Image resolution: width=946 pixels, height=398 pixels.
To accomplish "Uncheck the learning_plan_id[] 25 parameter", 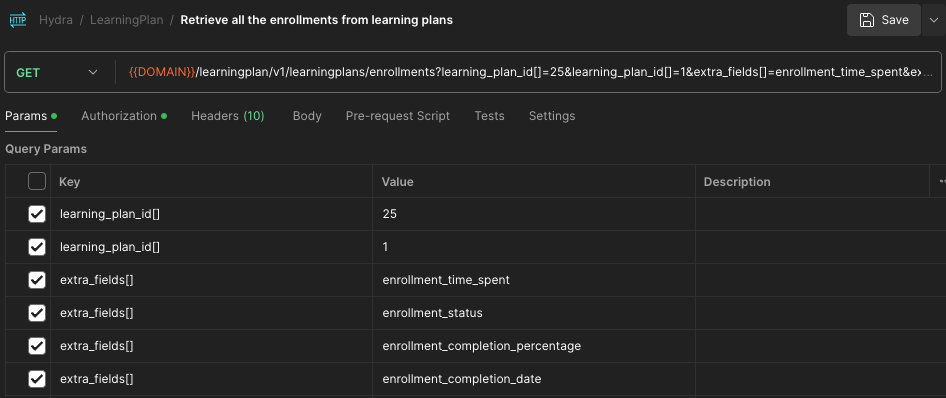I will [x=37, y=214].
